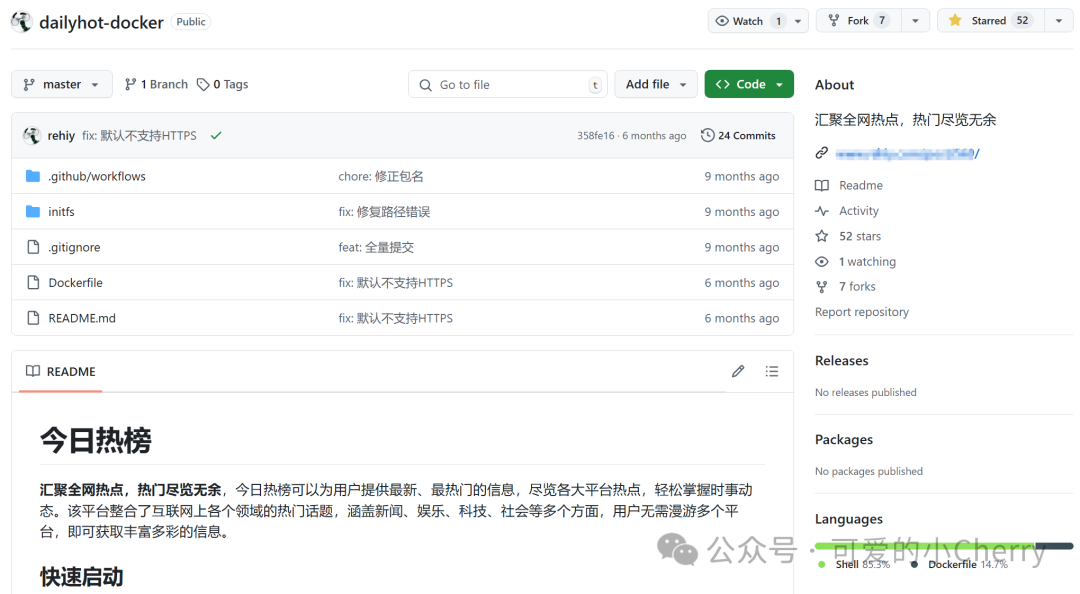This screenshot has height=594, width=1080.
Task: Focus the Go to file search field
Action: 508,84
